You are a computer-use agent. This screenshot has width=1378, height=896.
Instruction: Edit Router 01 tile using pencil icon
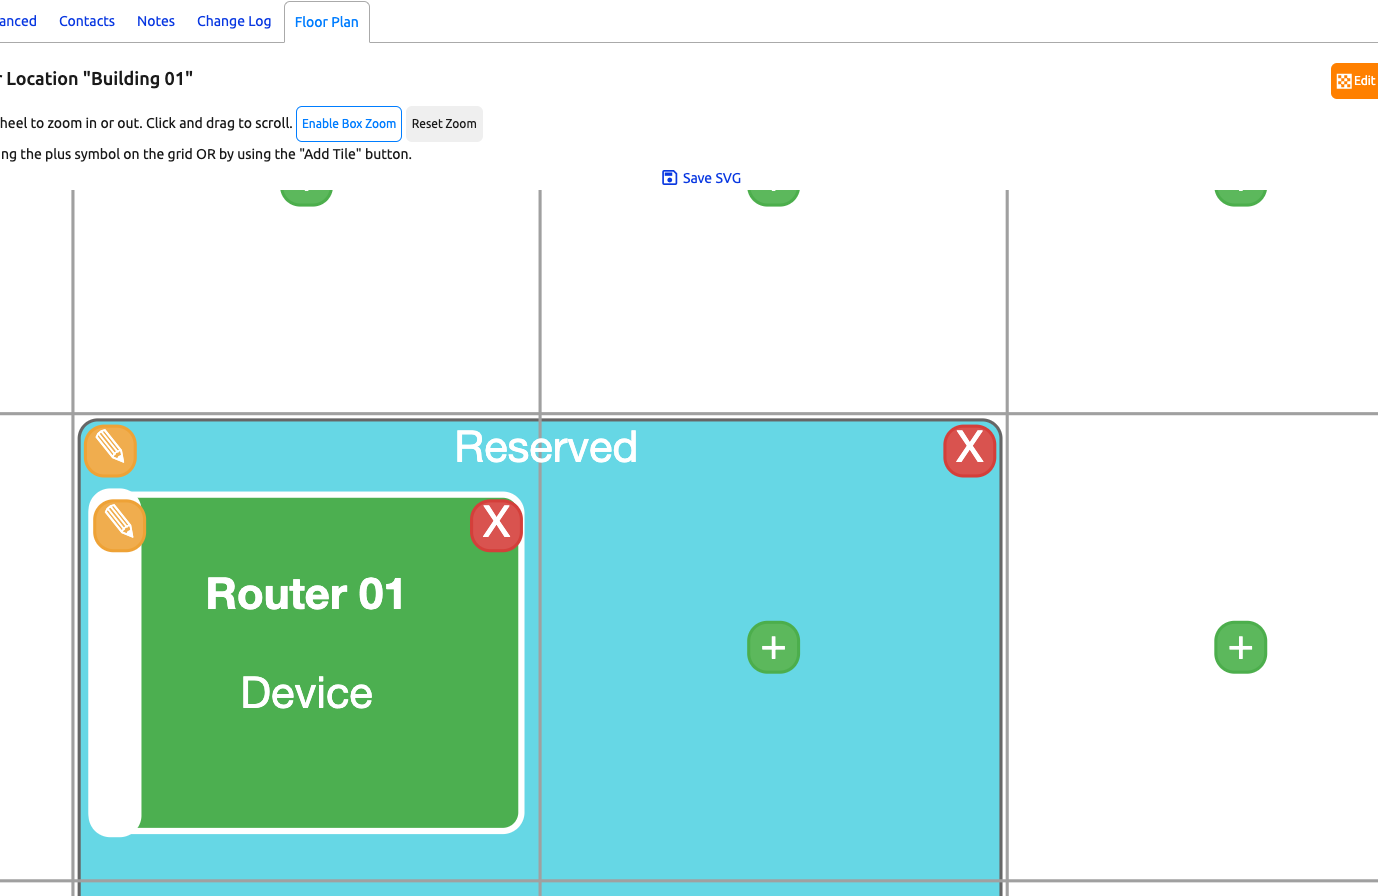tap(119, 525)
